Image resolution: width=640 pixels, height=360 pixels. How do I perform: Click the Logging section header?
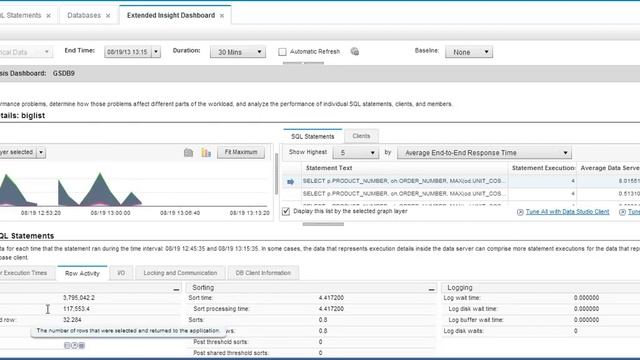click(x=460, y=288)
